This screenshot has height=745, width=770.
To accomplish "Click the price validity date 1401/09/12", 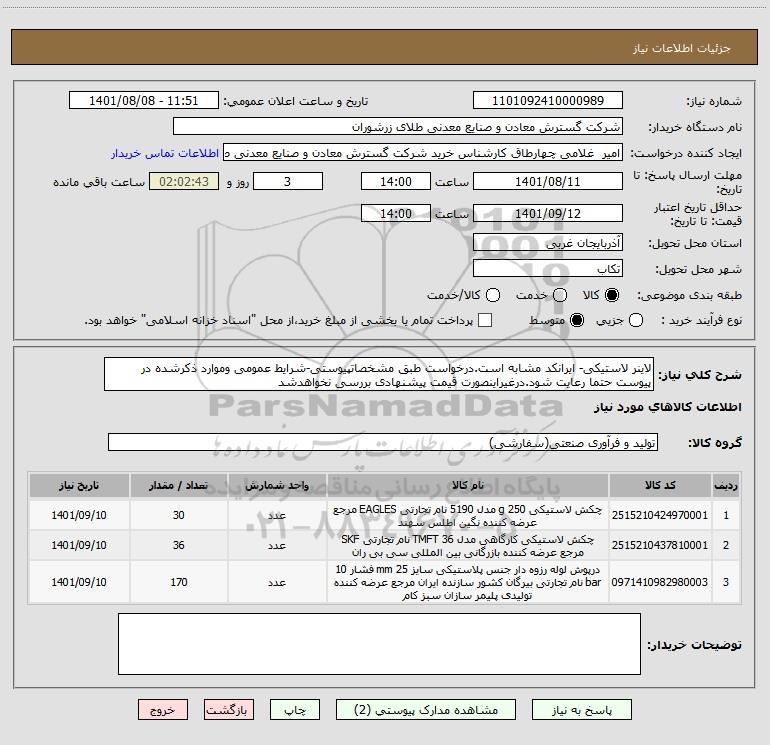I will click(x=548, y=213).
